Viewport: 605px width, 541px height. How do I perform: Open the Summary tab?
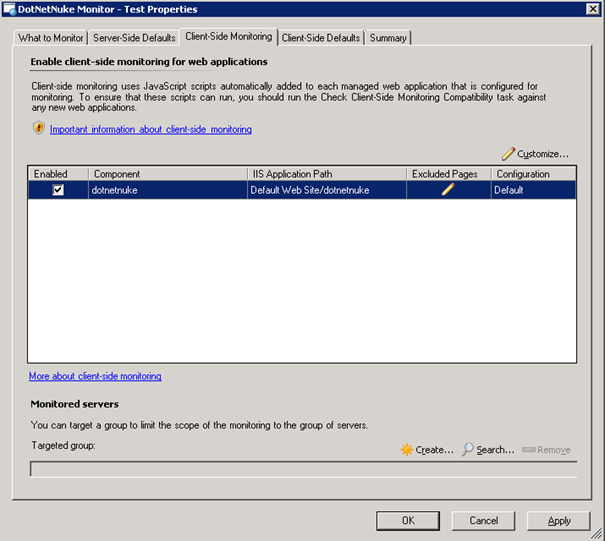pyautogui.click(x=388, y=38)
